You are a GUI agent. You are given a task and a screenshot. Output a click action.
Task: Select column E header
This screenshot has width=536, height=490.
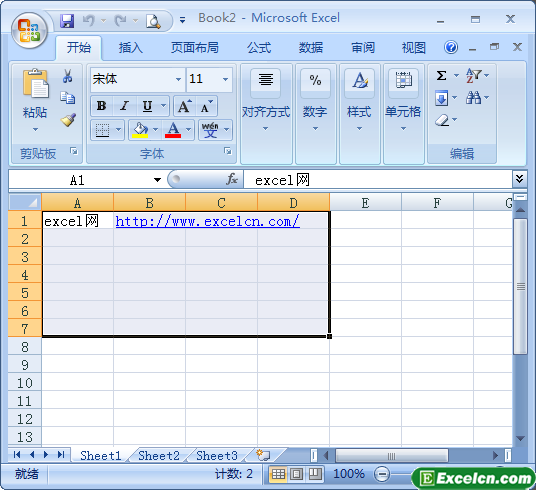(x=365, y=203)
